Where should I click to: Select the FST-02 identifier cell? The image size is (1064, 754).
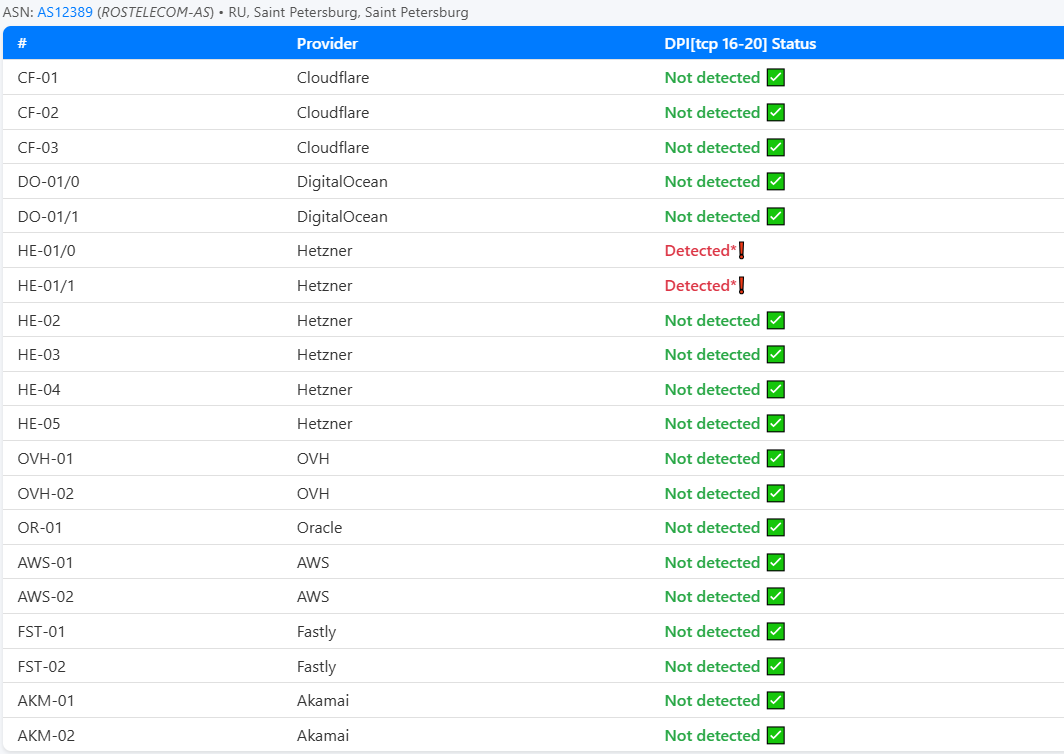click(x=41, y=666)
